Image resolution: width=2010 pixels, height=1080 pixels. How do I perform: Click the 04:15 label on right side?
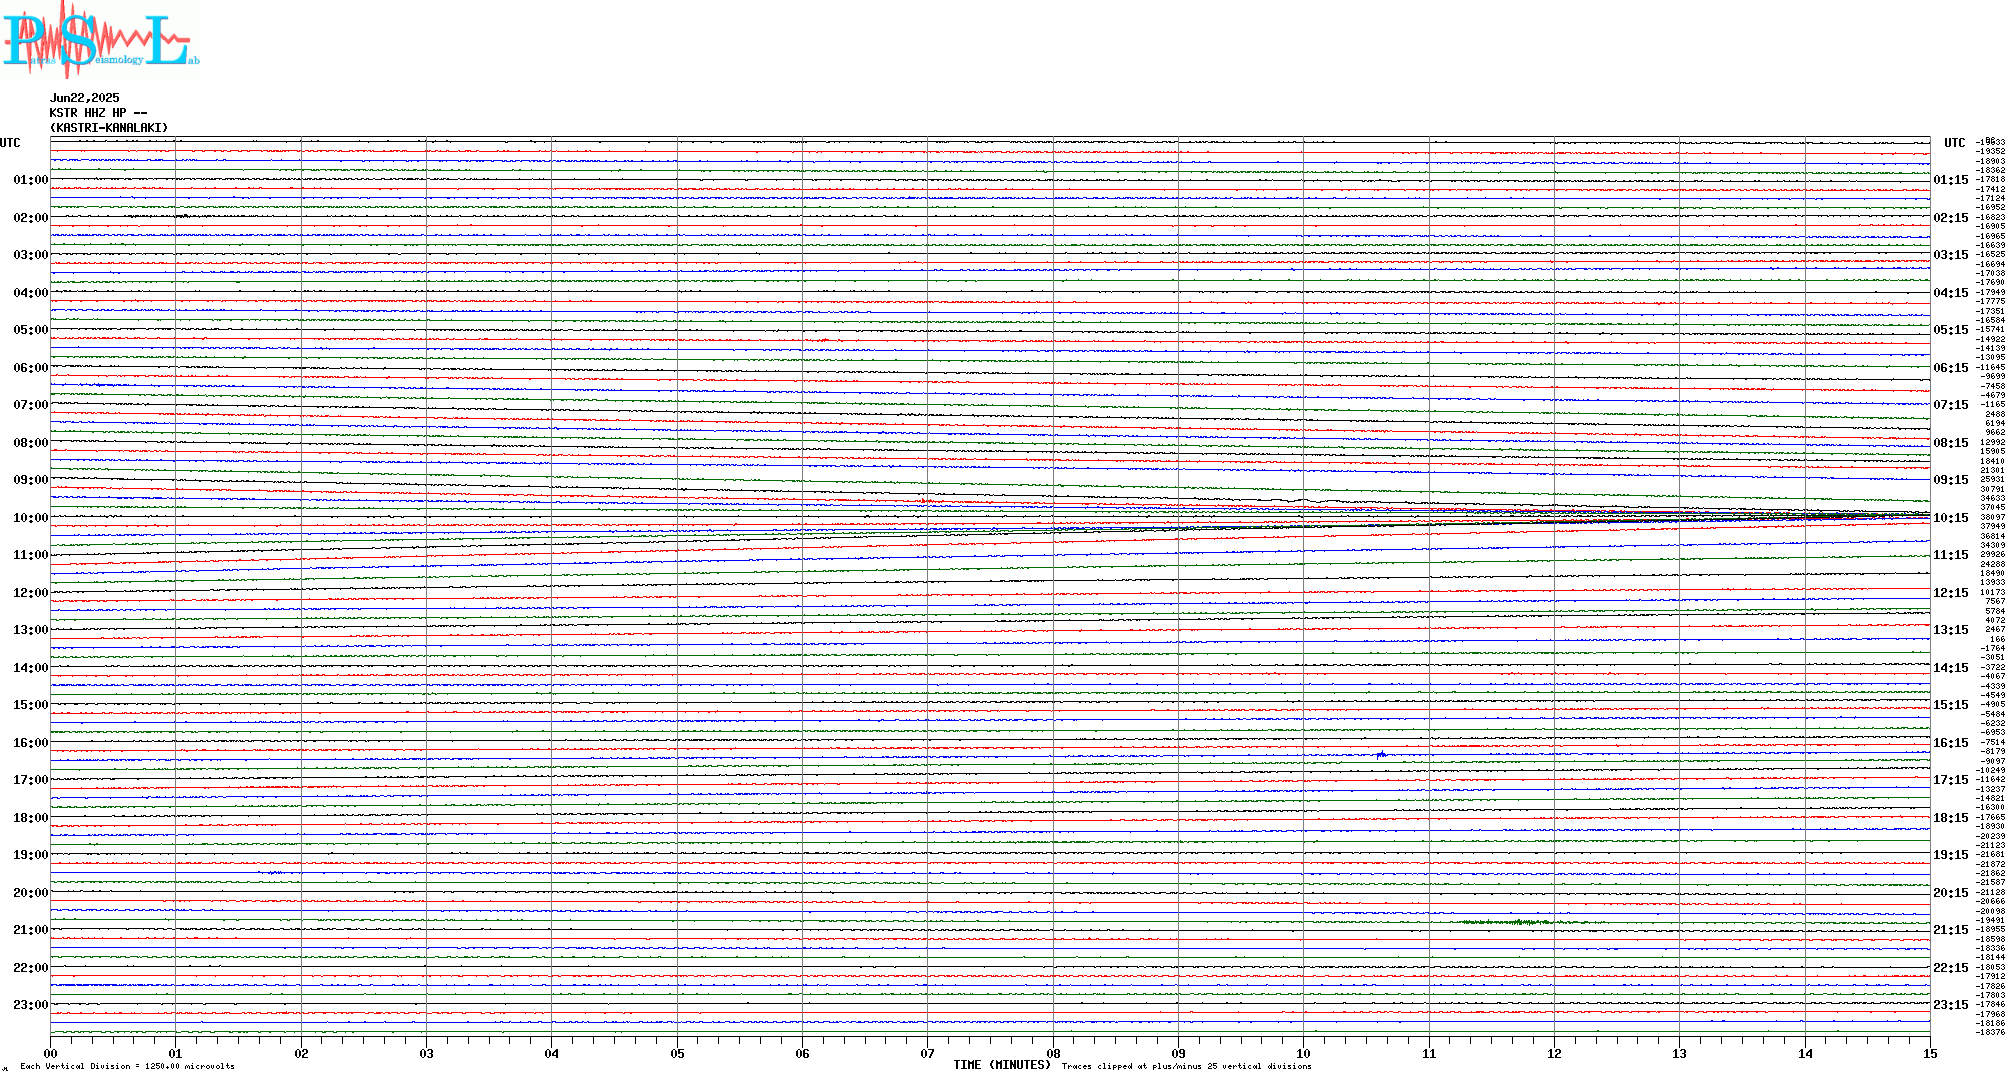pyautogui.click(x=1951, y=293)
